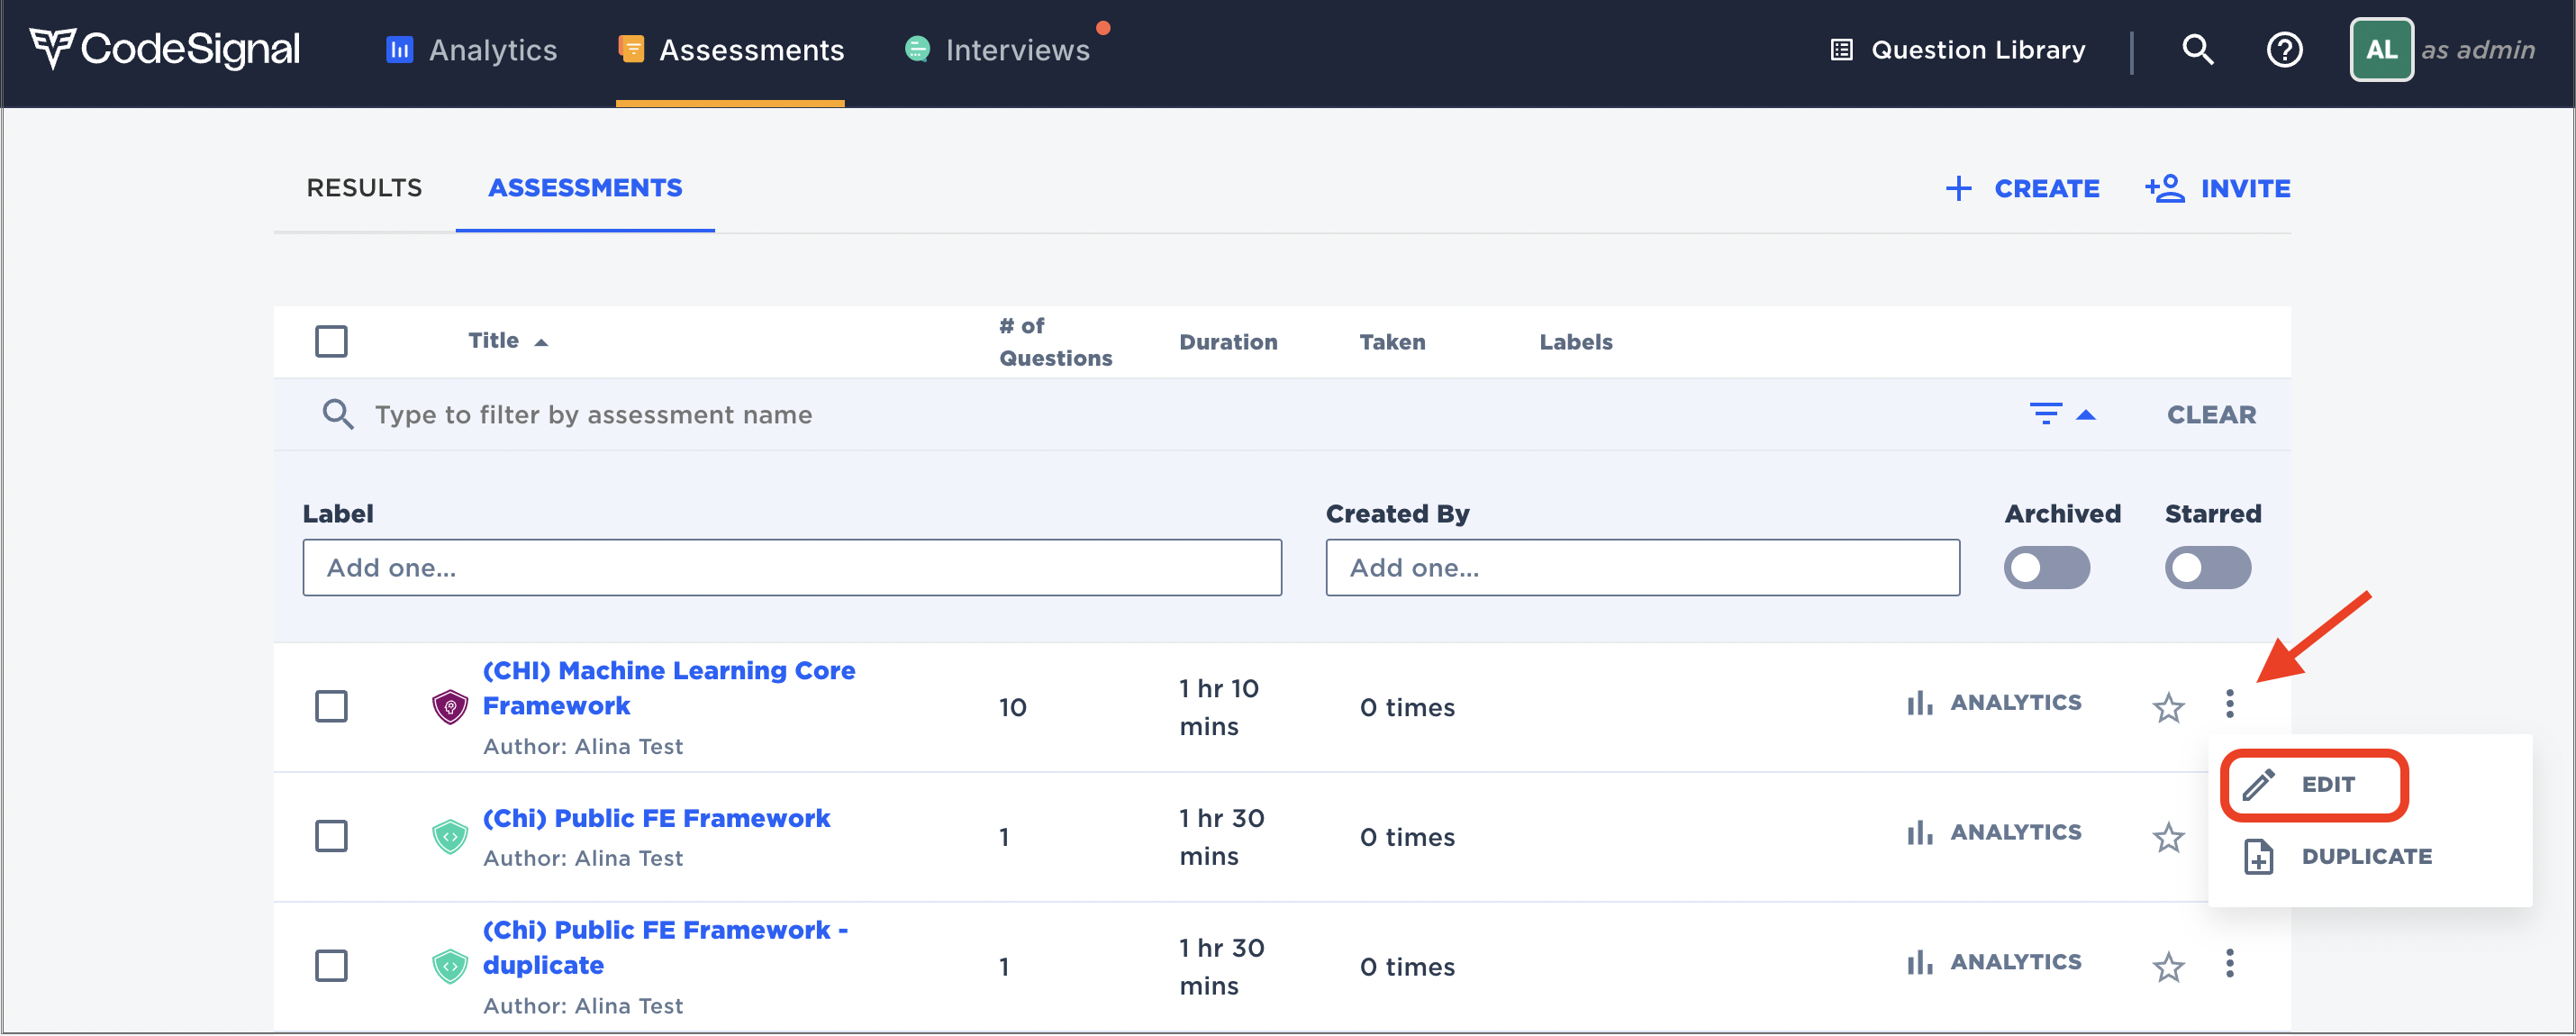Click the AL user avatar
2576x1036 pixels.
[x=2381, y=49]
